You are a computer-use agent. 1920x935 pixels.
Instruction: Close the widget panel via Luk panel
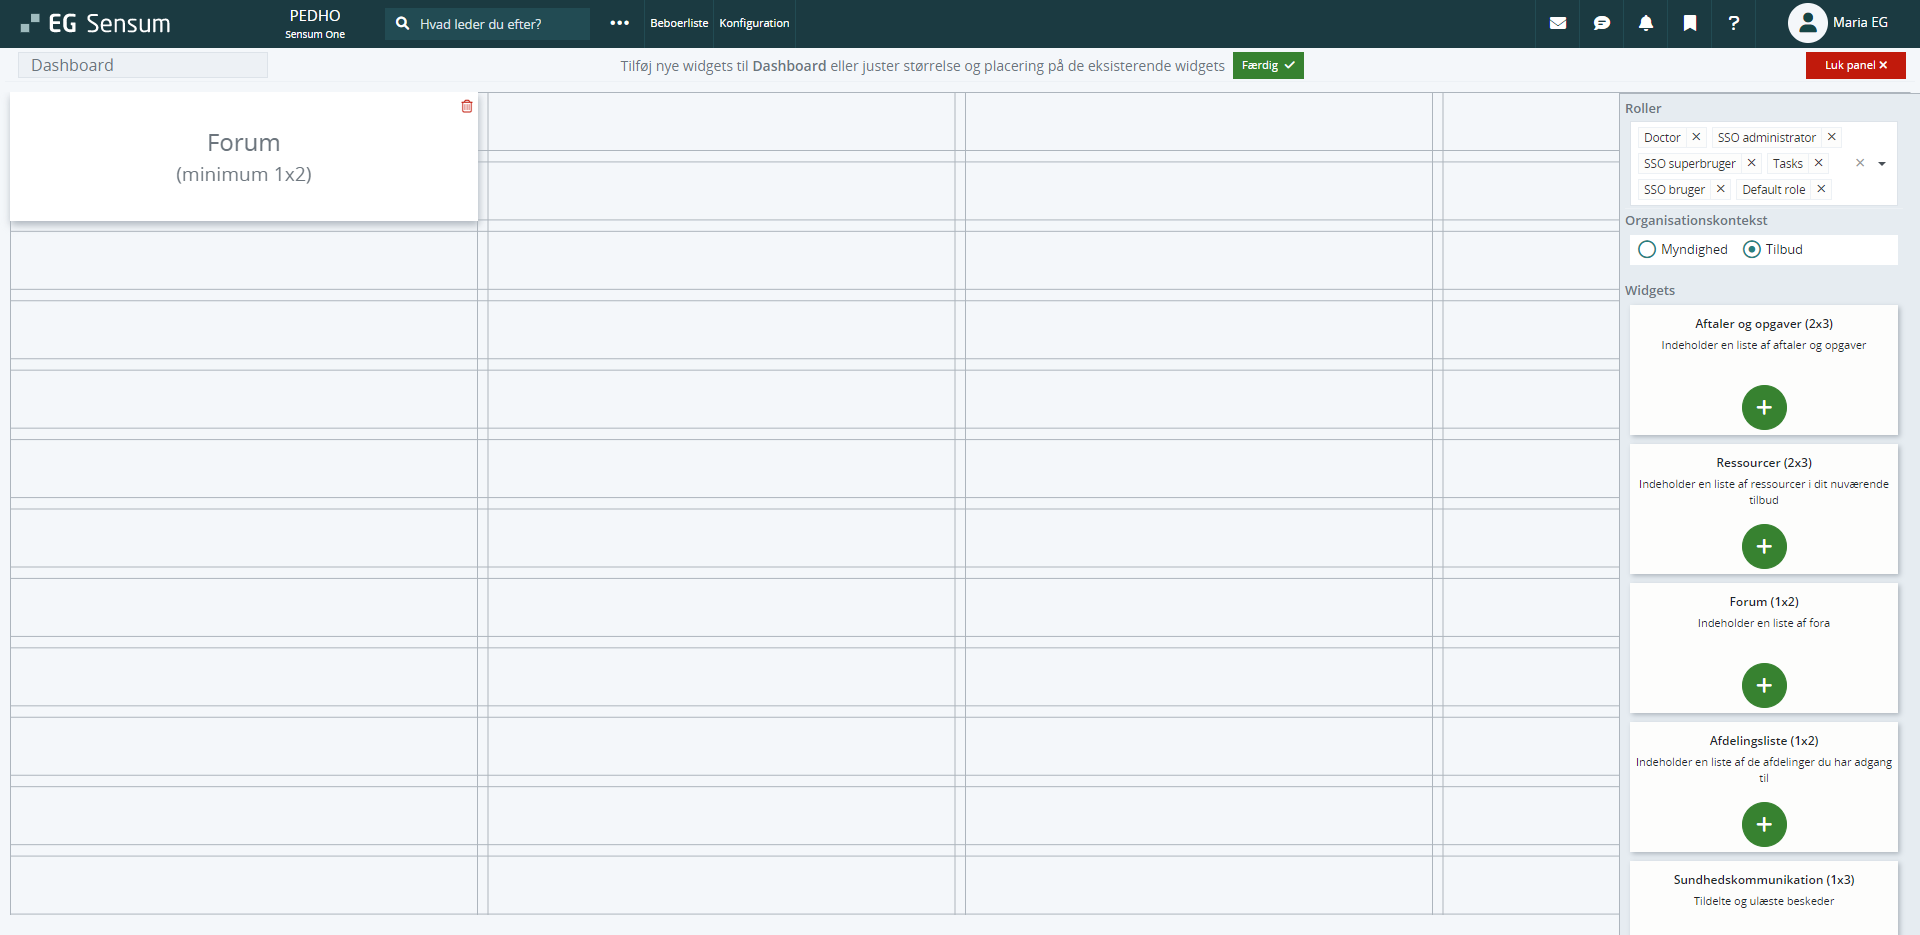pyautogui.click(x=1855, y=64)
